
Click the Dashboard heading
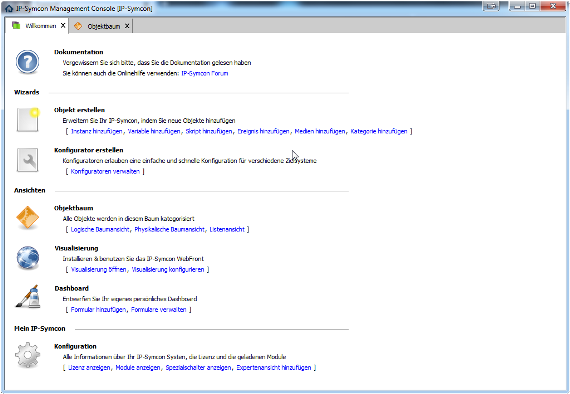[x=72, y=288]
